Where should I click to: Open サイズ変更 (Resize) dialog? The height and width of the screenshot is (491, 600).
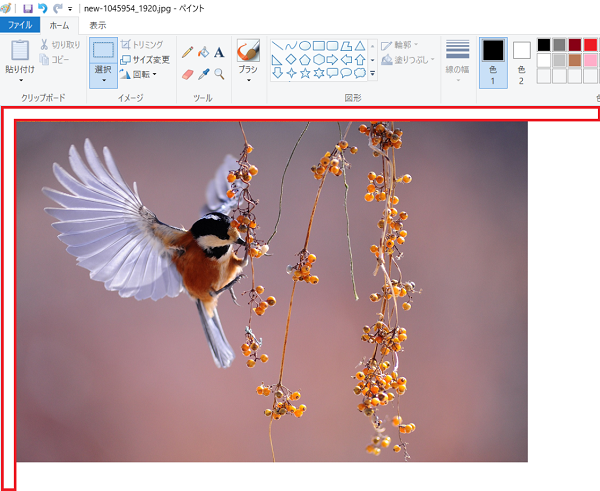click(x=145, y=60)
